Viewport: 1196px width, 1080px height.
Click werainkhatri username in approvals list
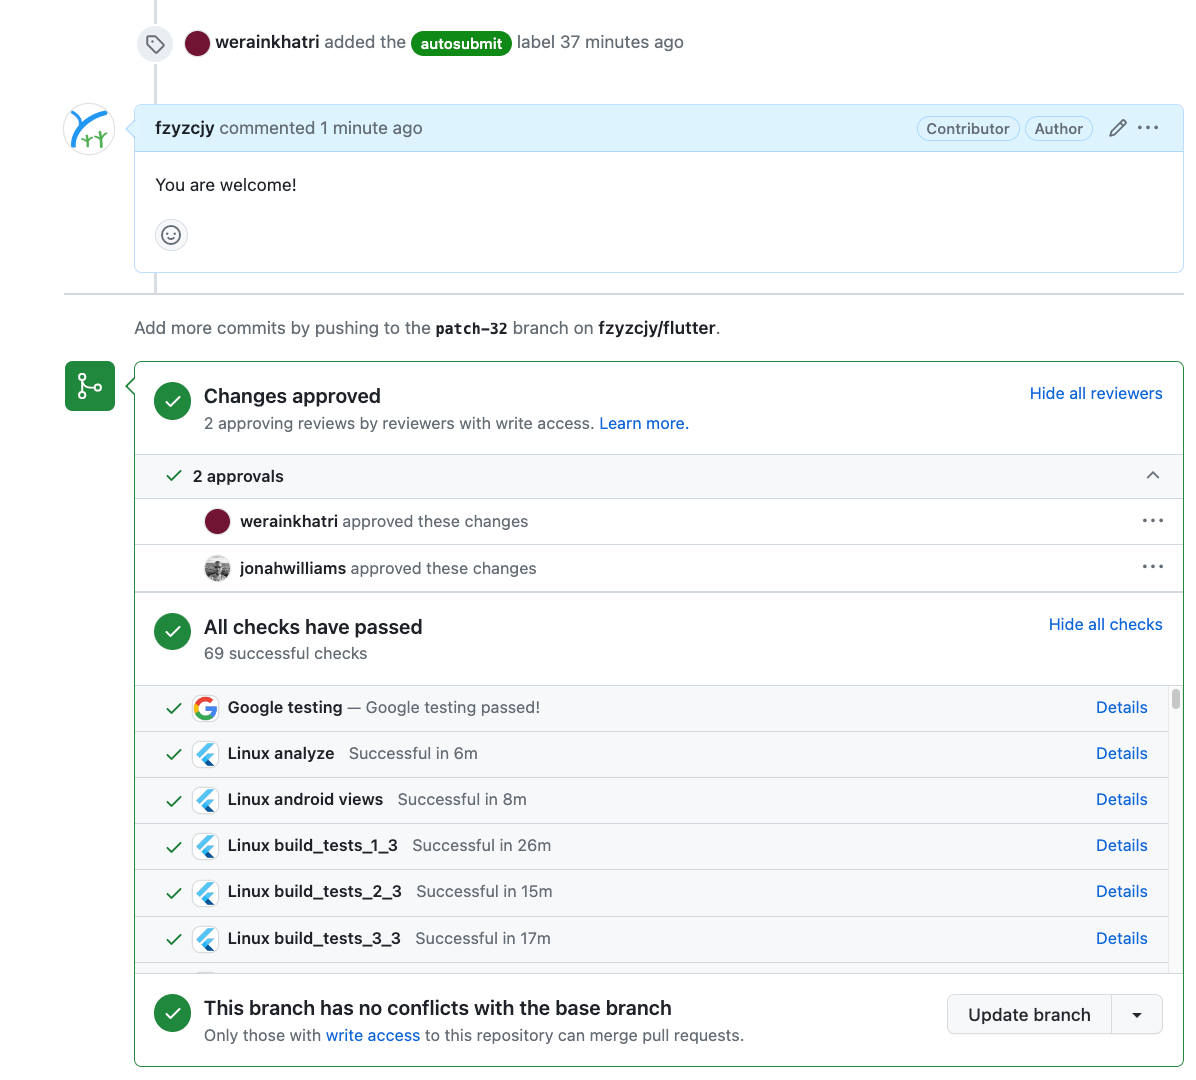288,522
